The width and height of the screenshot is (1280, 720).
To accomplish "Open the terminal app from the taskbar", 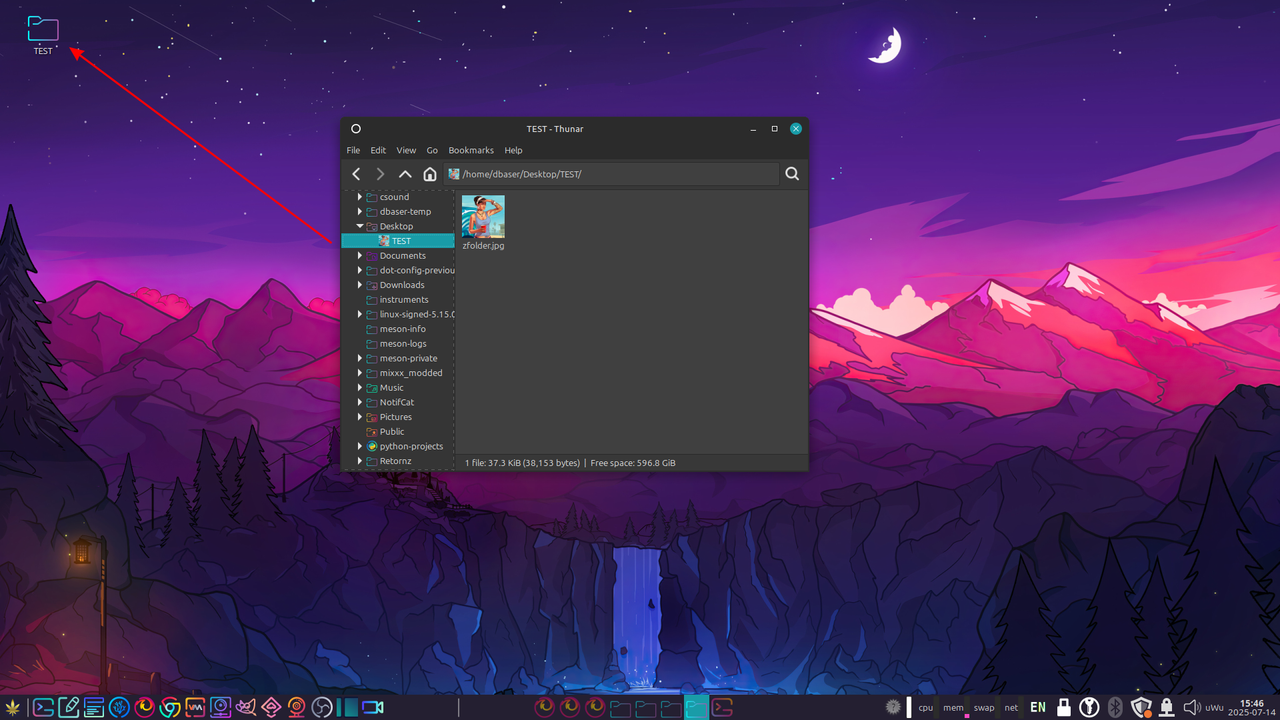I will tap(42, 707).
